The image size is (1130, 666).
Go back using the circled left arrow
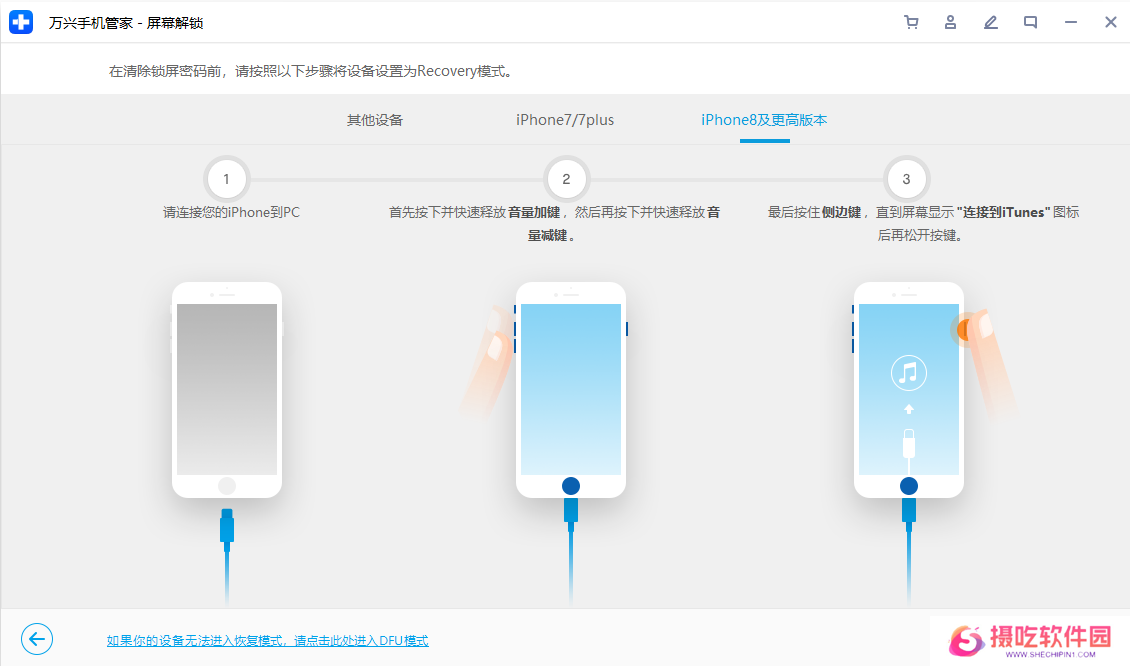point(37,639)
